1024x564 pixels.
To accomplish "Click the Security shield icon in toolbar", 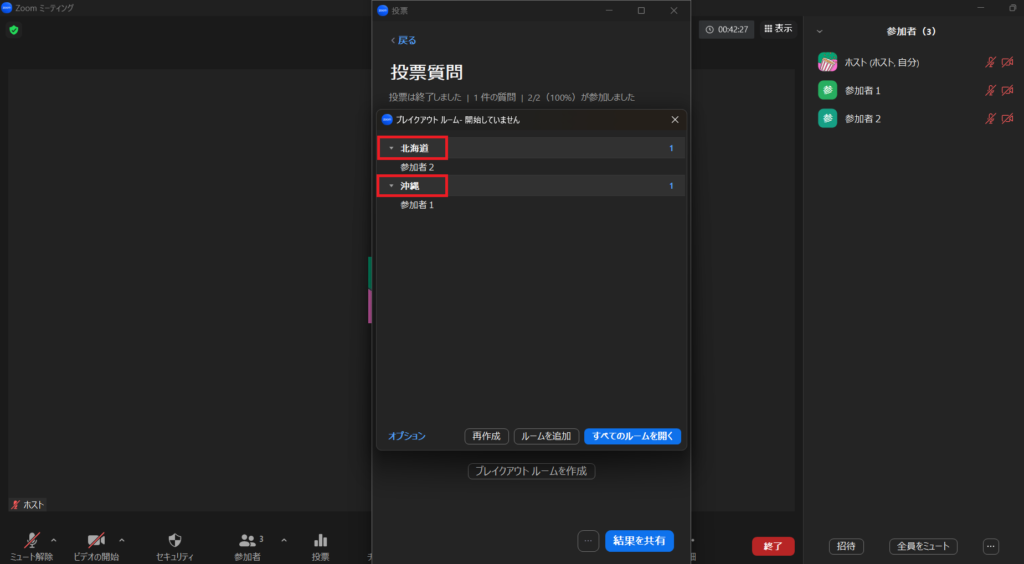I will pos(175,540).
